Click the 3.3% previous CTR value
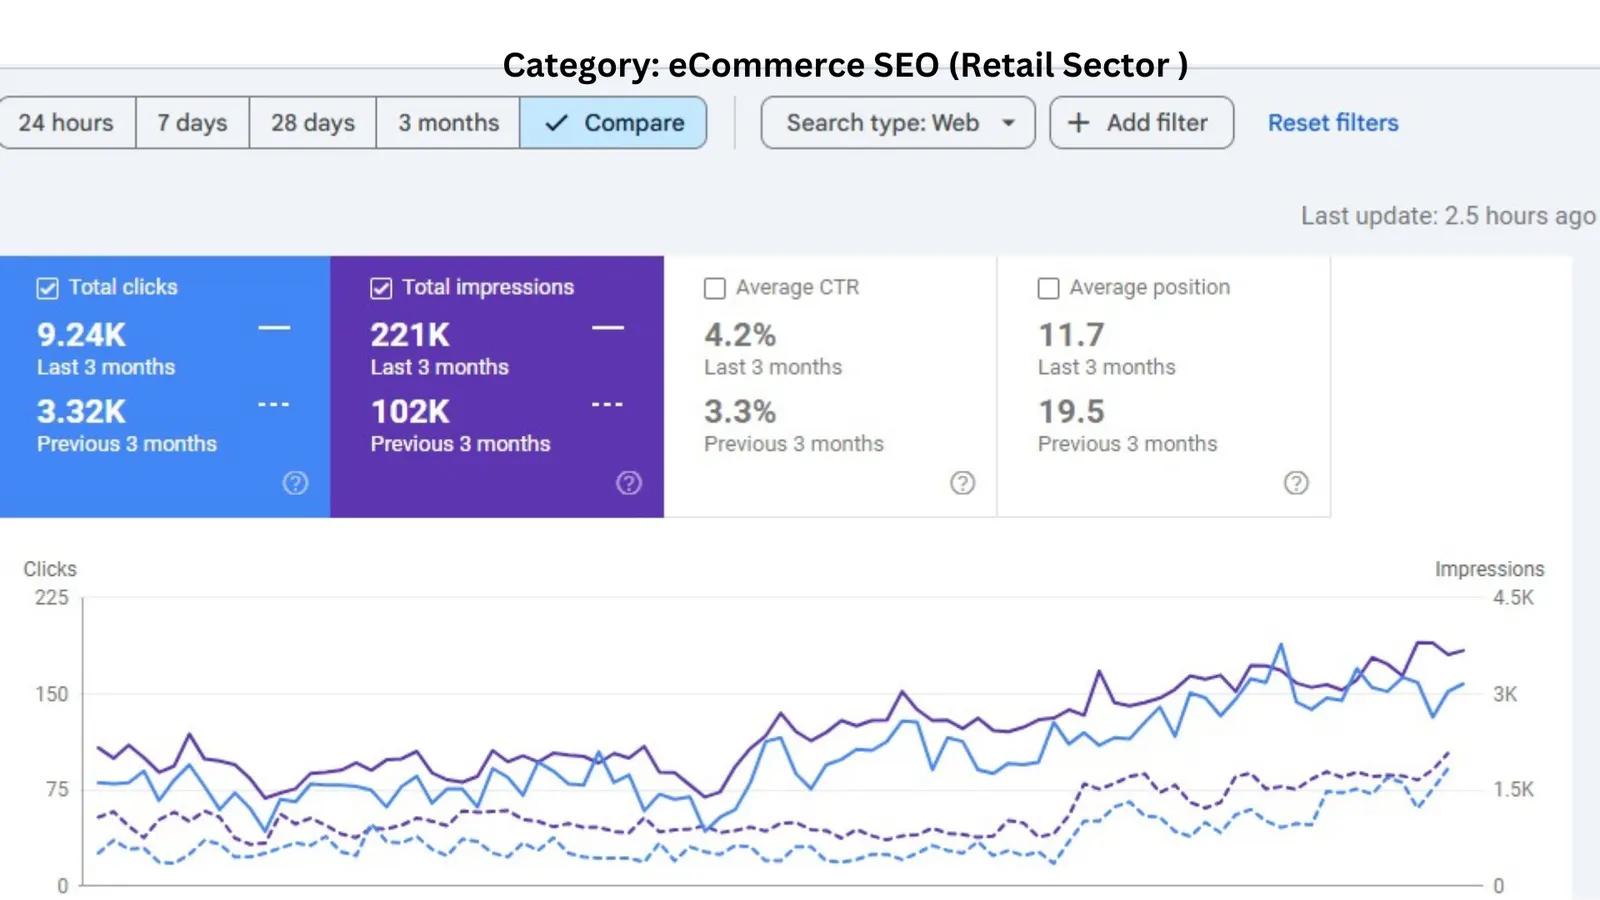Image resolution: width=1600 pixels, height=900 pixels. click(x=740, y=411)
